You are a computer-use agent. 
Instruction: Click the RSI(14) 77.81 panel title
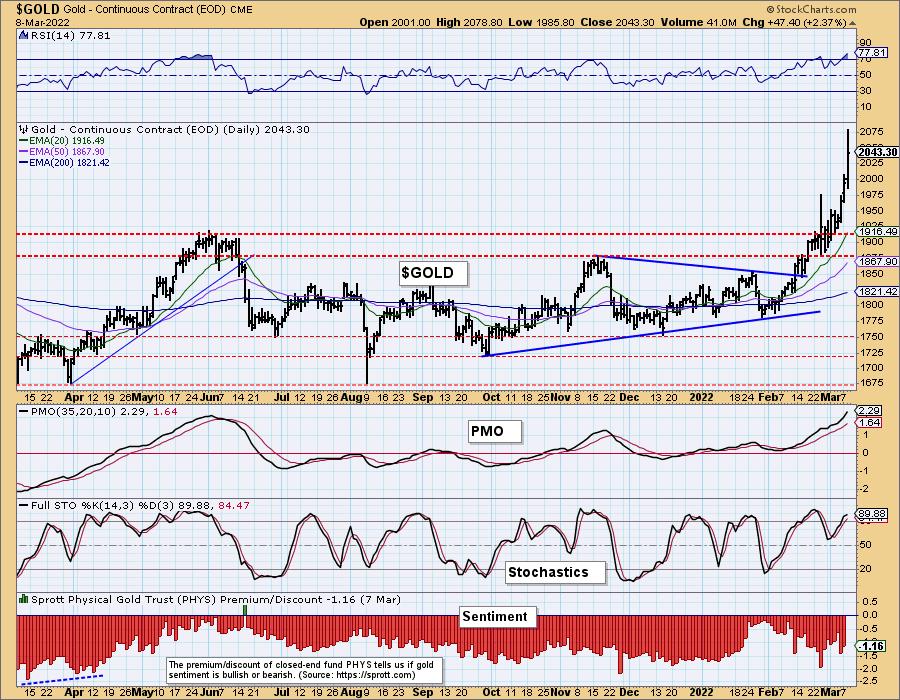tap(70, 36)
